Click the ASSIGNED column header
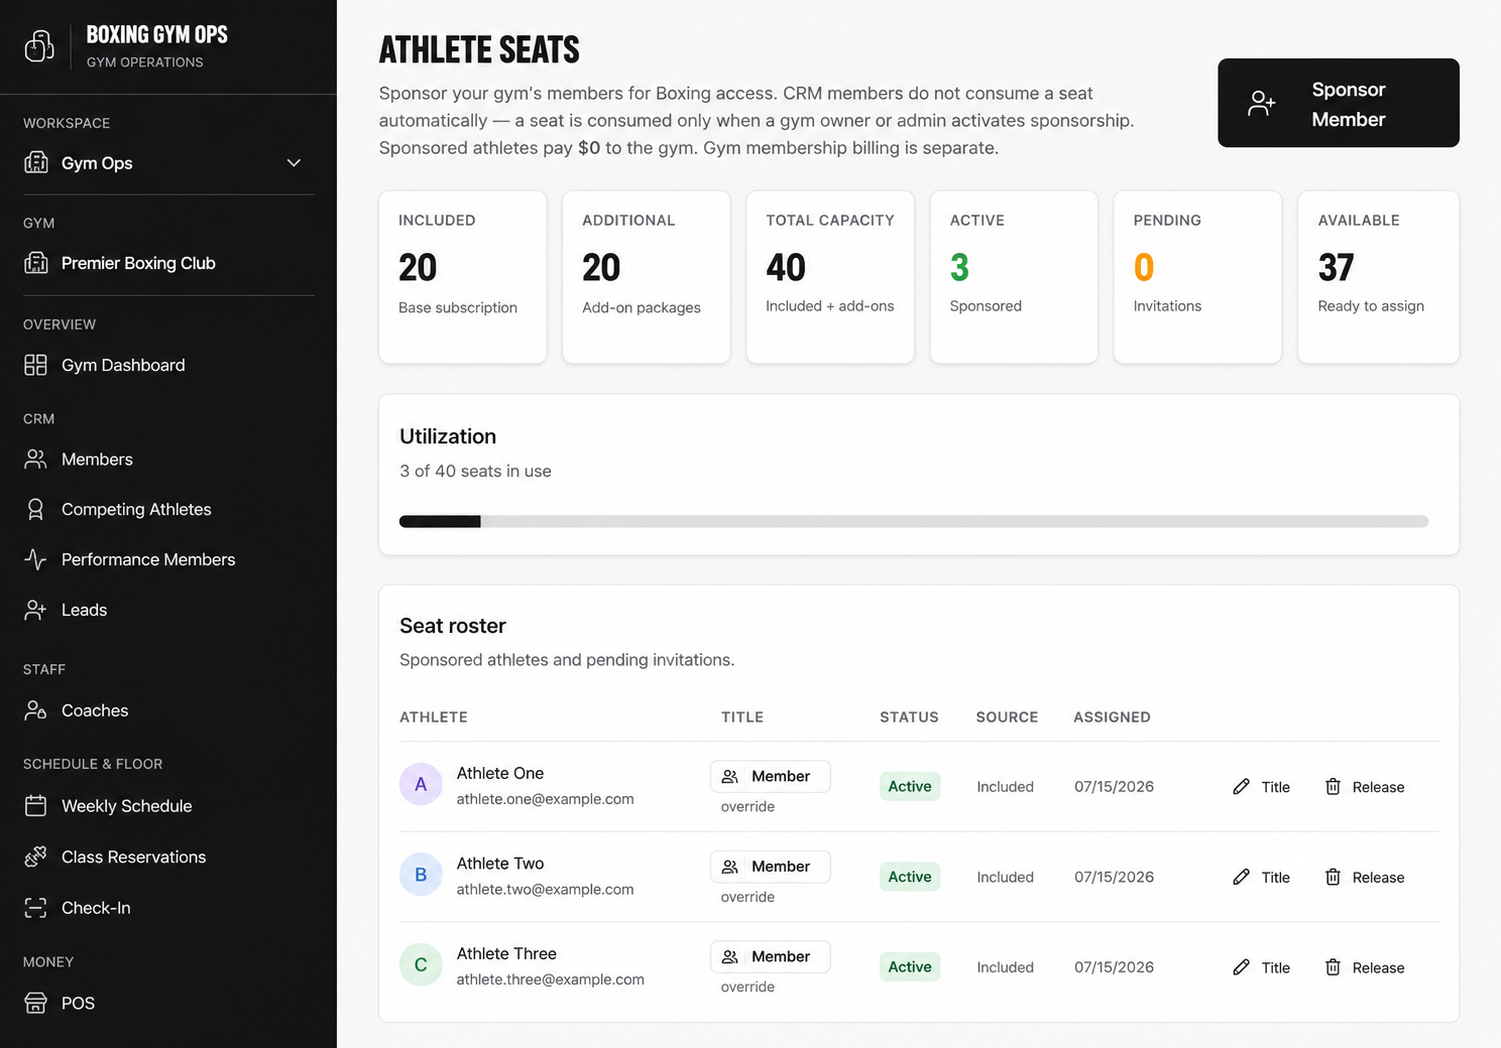This screenshot has width=1501, height=1048. tap(1112, 717)
